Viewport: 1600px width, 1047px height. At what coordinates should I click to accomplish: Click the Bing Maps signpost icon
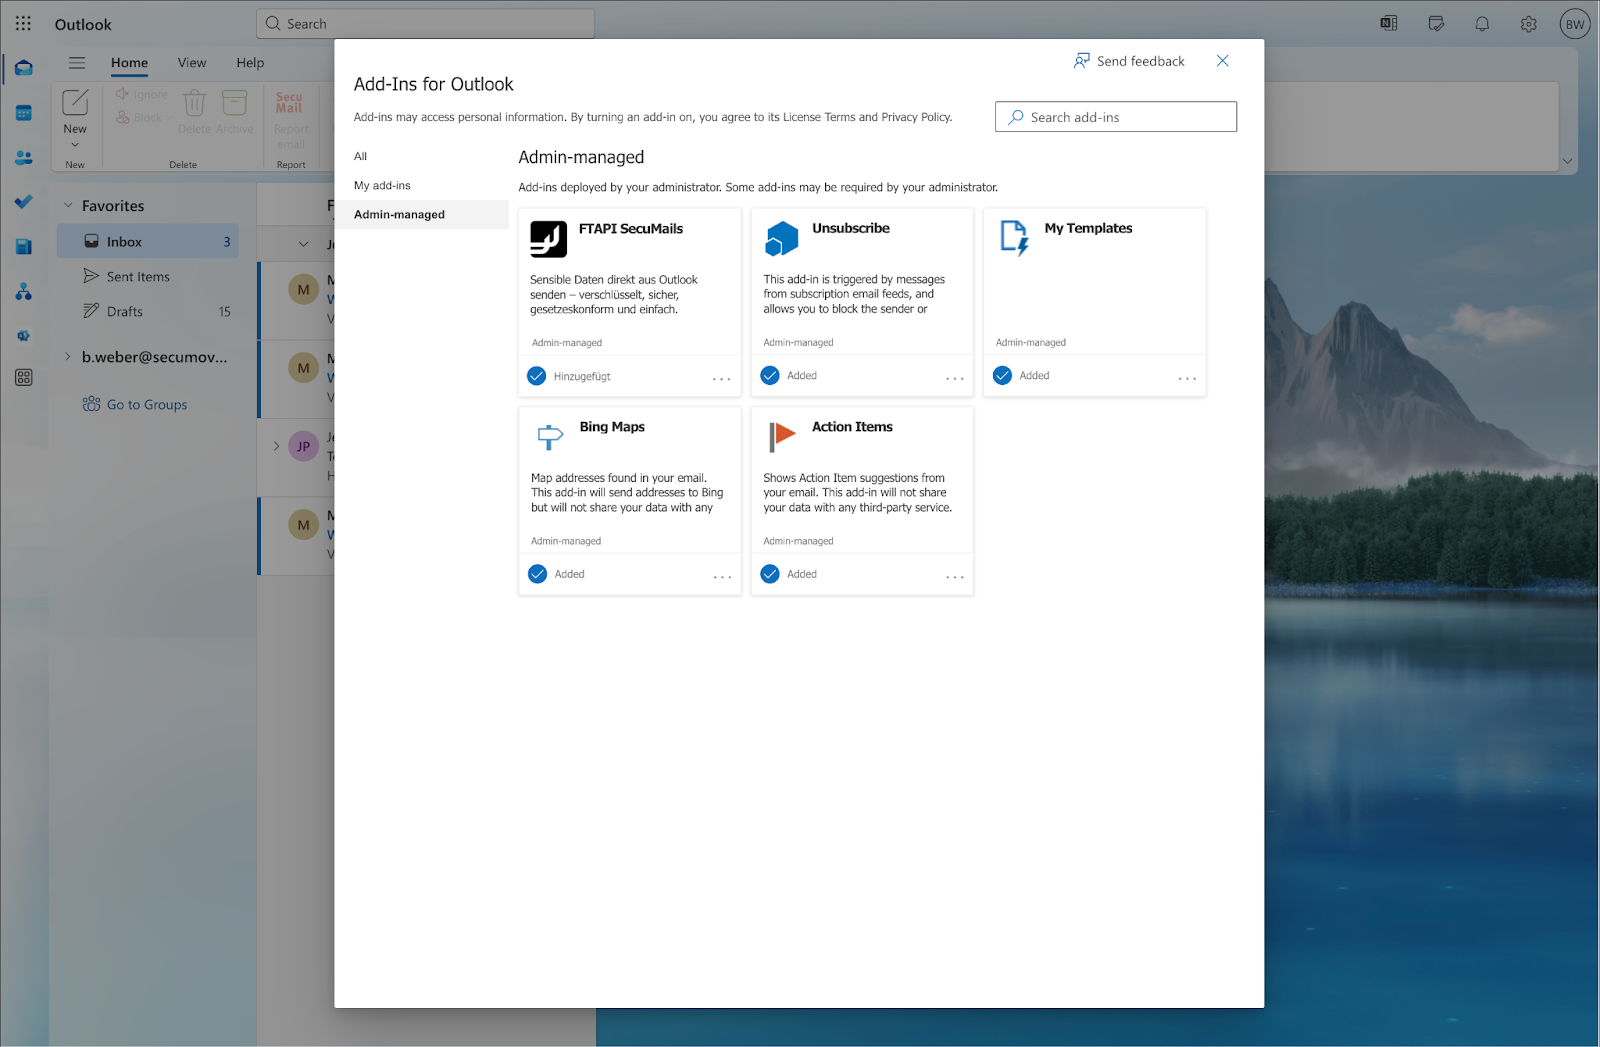549,437
